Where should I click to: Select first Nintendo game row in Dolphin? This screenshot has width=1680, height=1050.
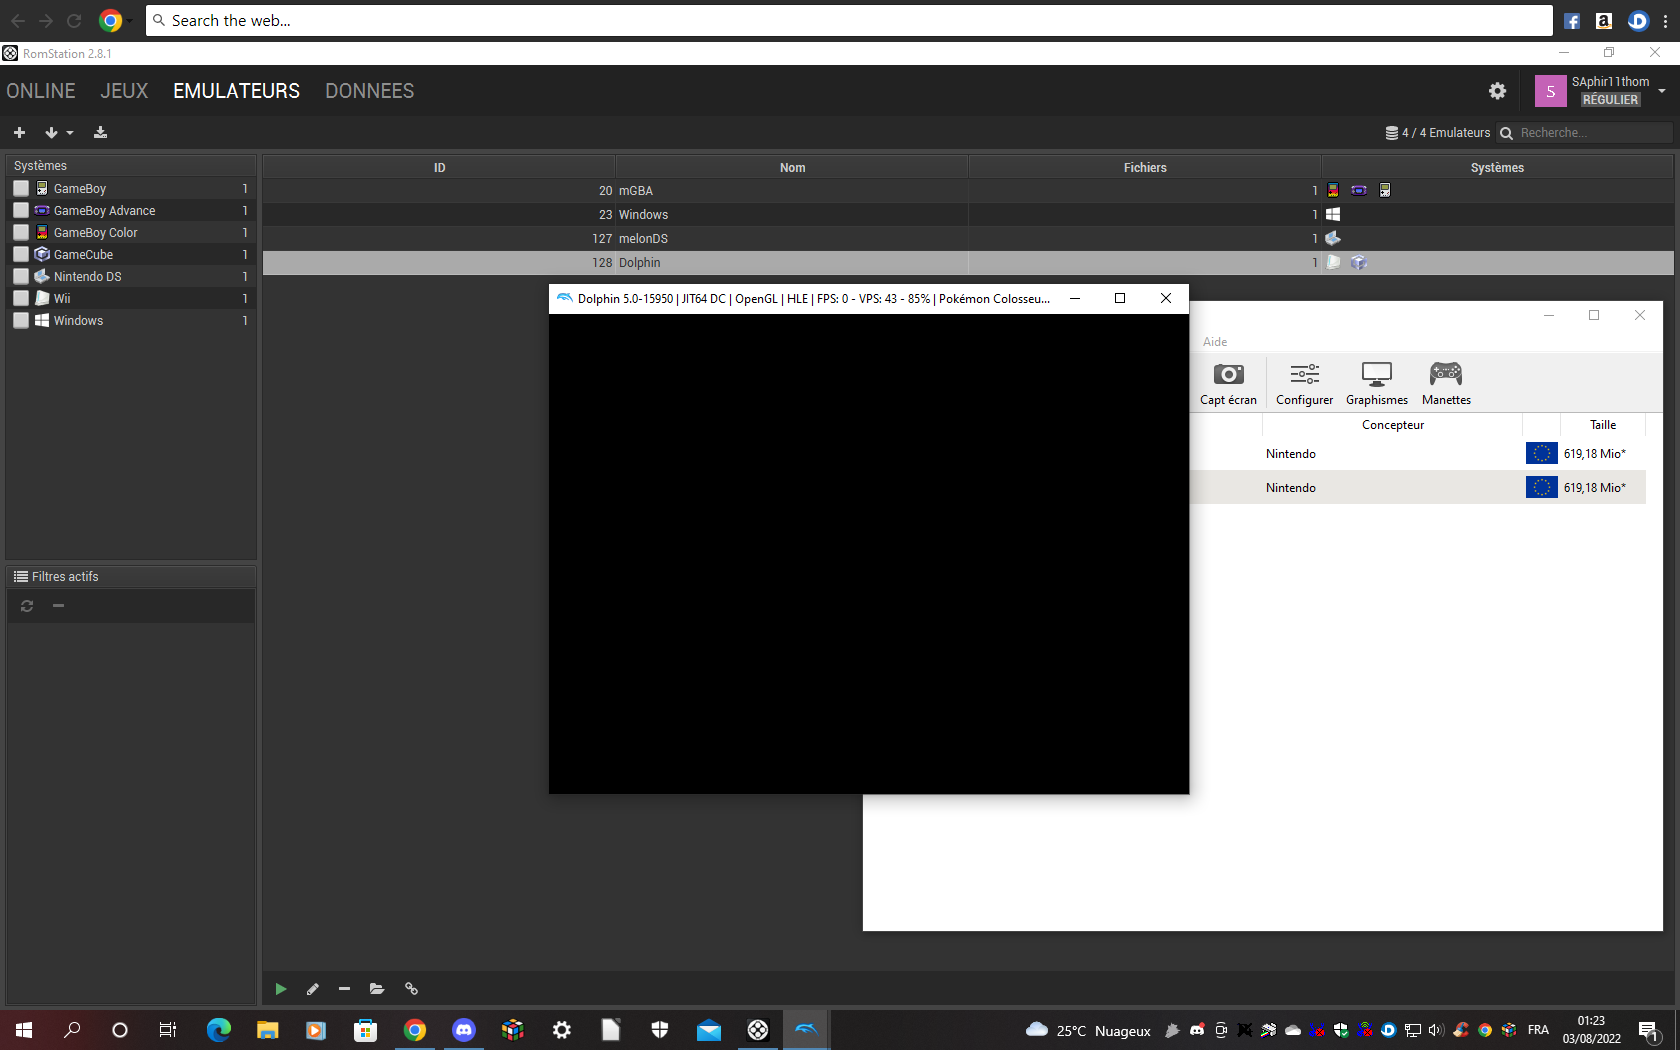tap(1418, 454)
